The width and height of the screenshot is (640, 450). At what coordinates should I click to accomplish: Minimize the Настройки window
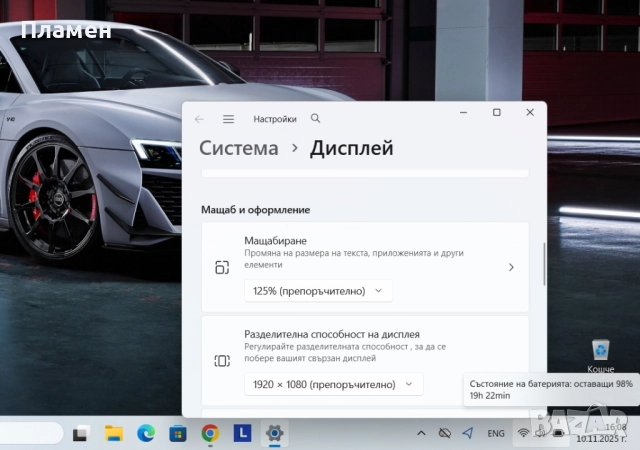click(463, 112)
